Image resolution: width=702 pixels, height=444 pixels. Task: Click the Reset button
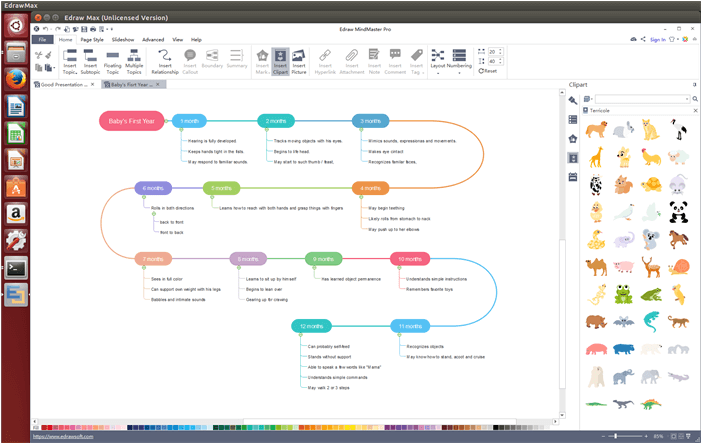pos(488,71)
